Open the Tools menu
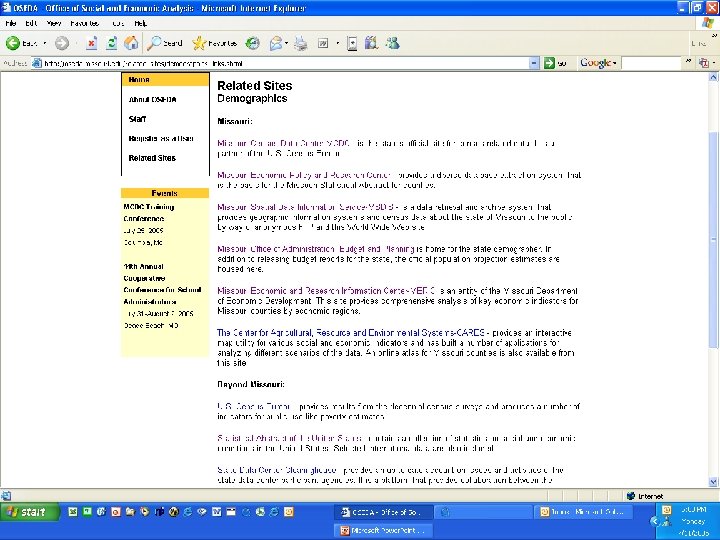The image size is (720, 540). (x=118, y=23)
